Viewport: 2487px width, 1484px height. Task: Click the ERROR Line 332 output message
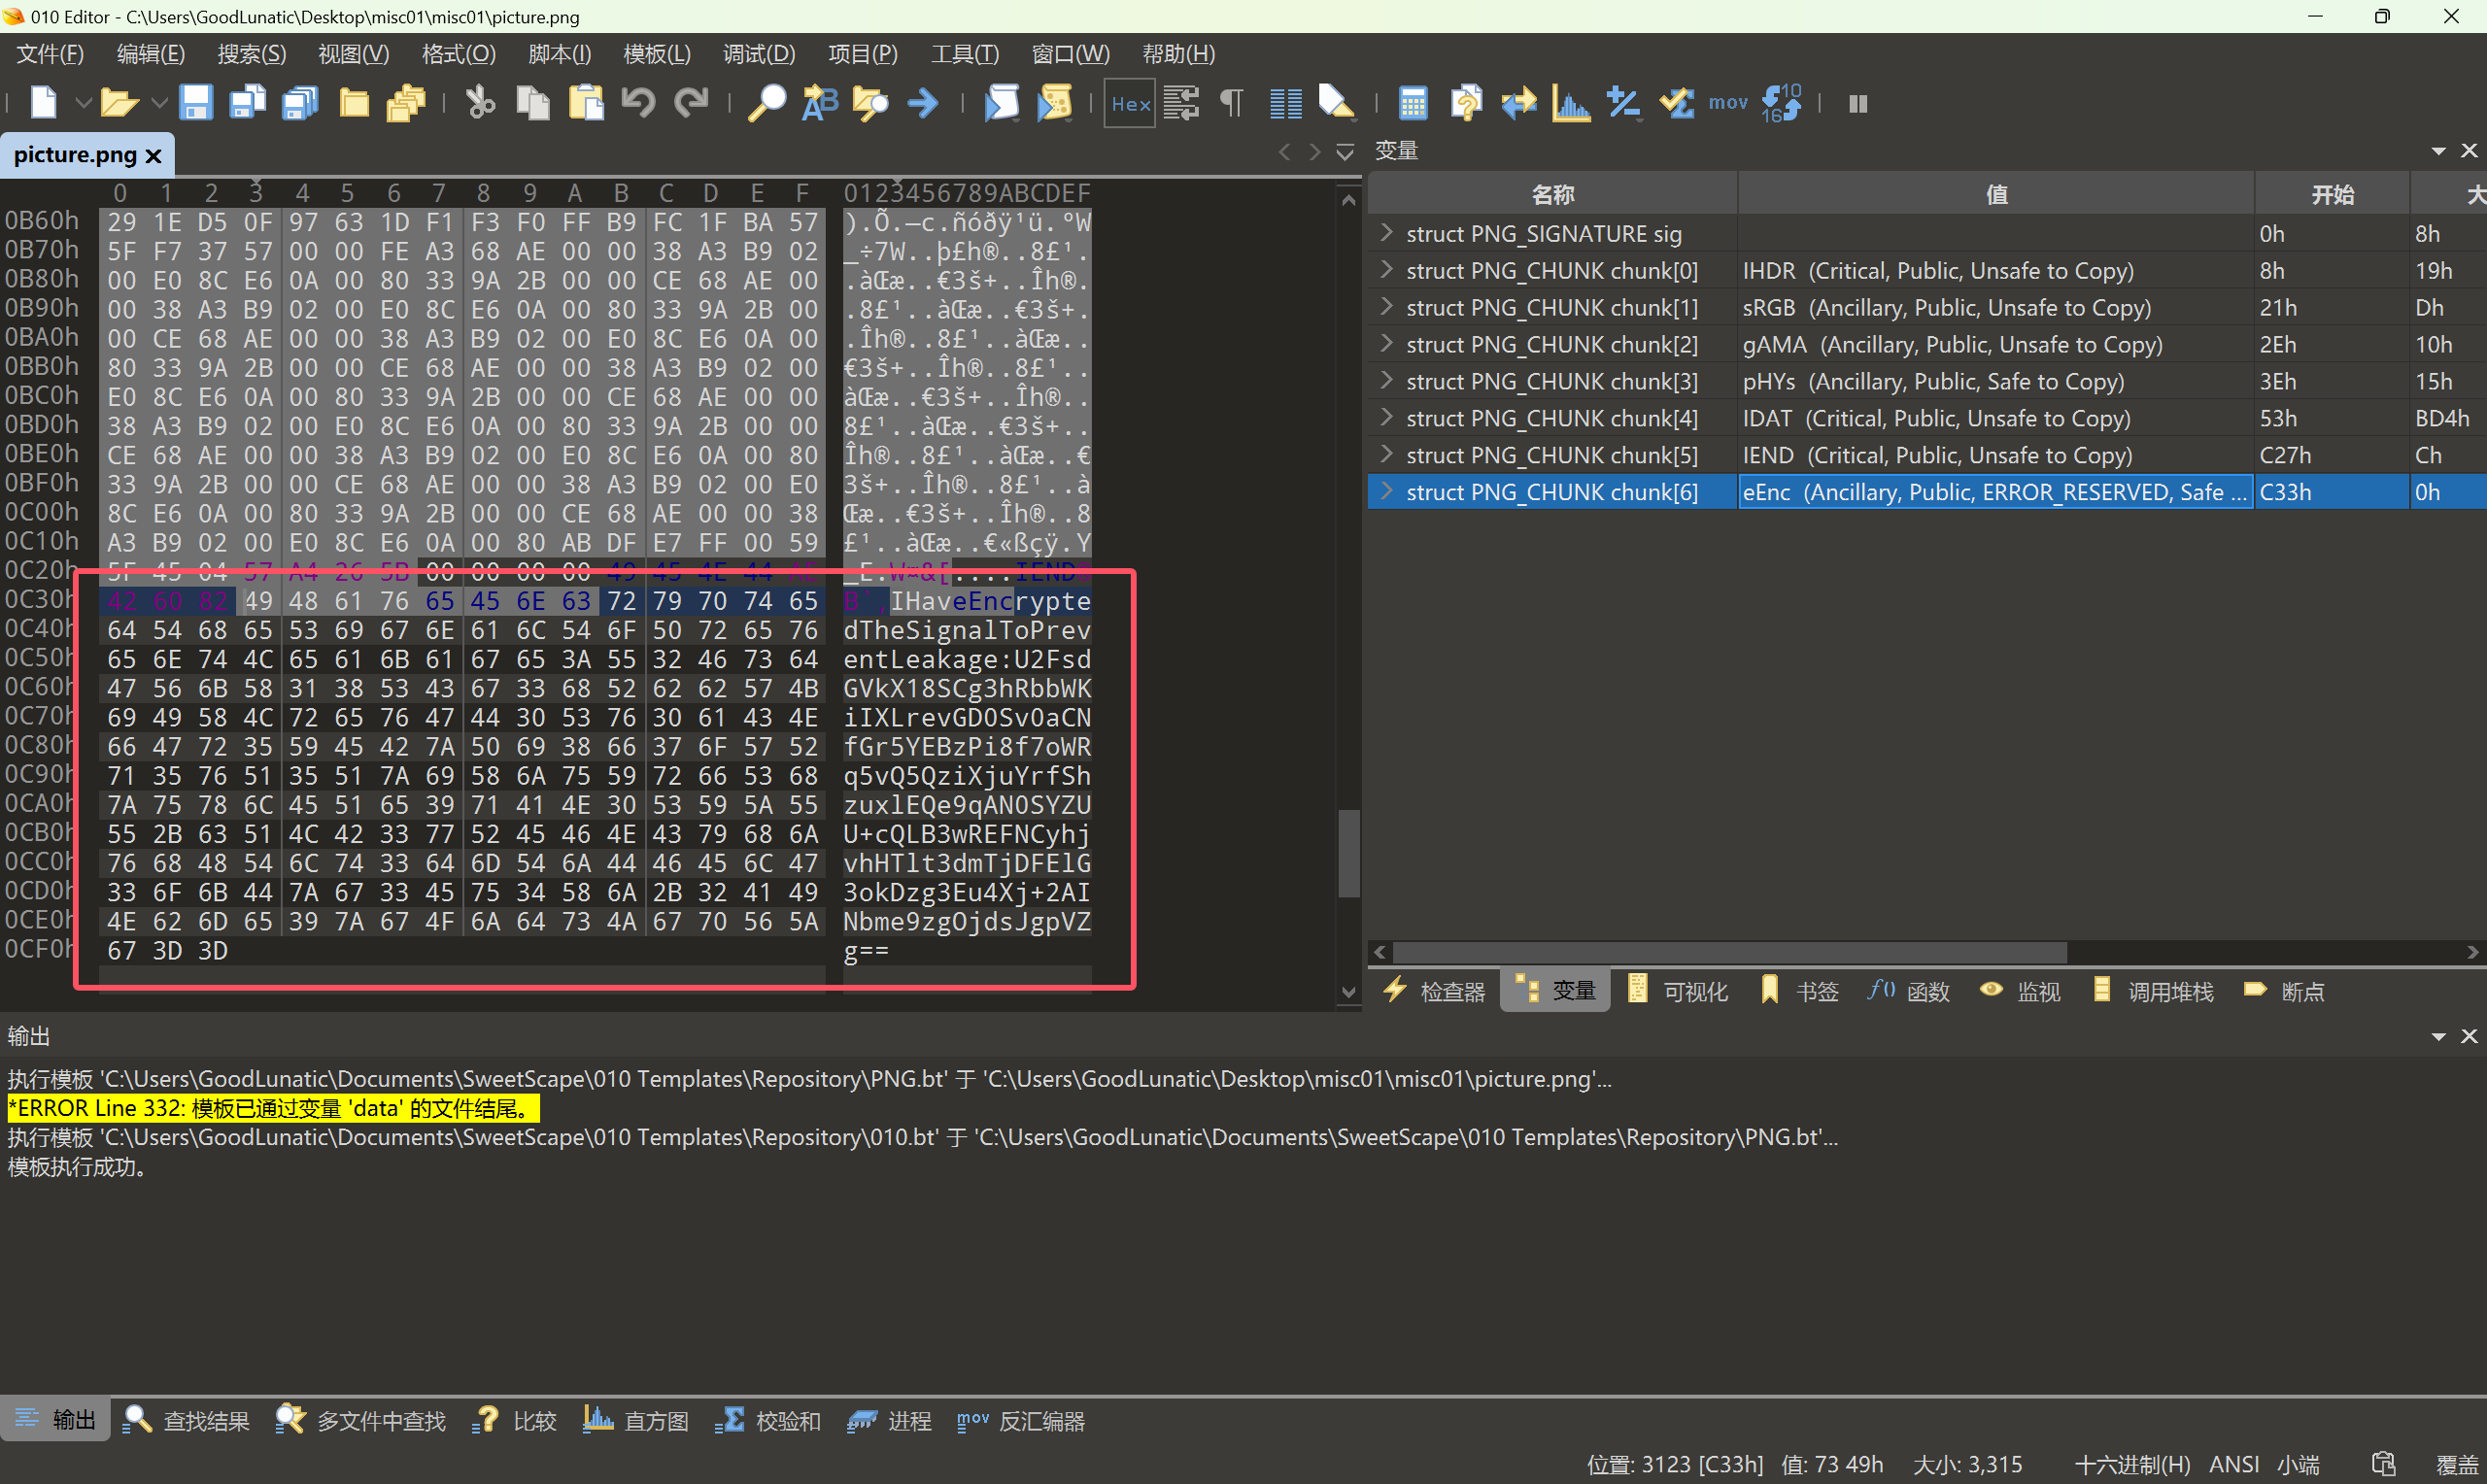273,1108
